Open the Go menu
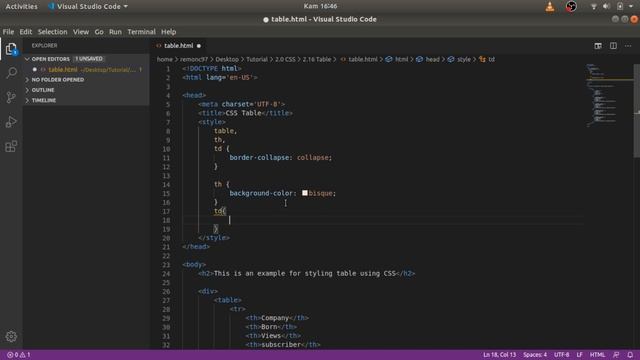 (x=99, y=32)
